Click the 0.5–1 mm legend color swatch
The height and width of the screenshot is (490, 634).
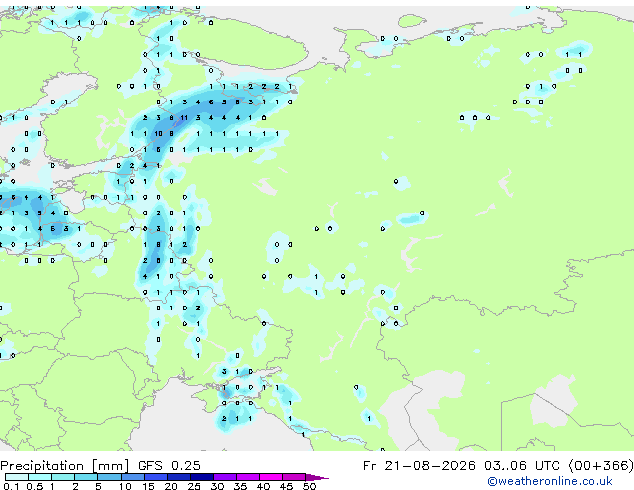coord(40,477)
